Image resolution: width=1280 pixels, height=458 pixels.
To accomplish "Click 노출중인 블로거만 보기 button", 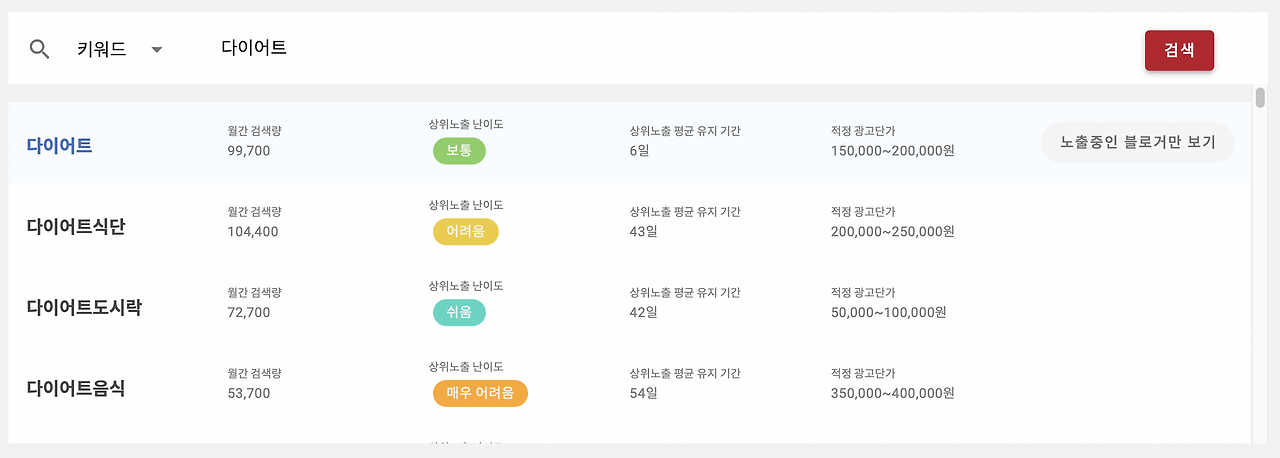I will point(1138,142).
